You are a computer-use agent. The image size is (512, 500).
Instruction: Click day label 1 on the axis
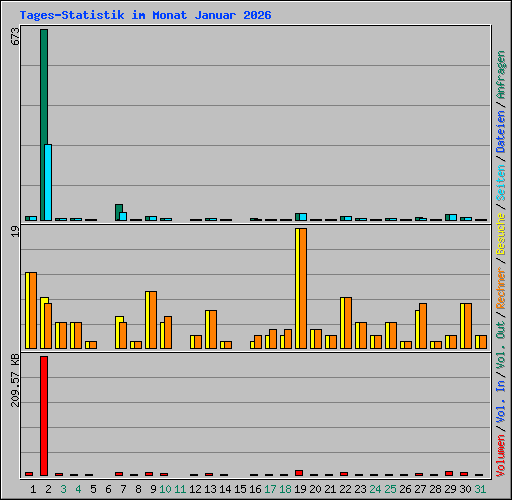(33, 489)
